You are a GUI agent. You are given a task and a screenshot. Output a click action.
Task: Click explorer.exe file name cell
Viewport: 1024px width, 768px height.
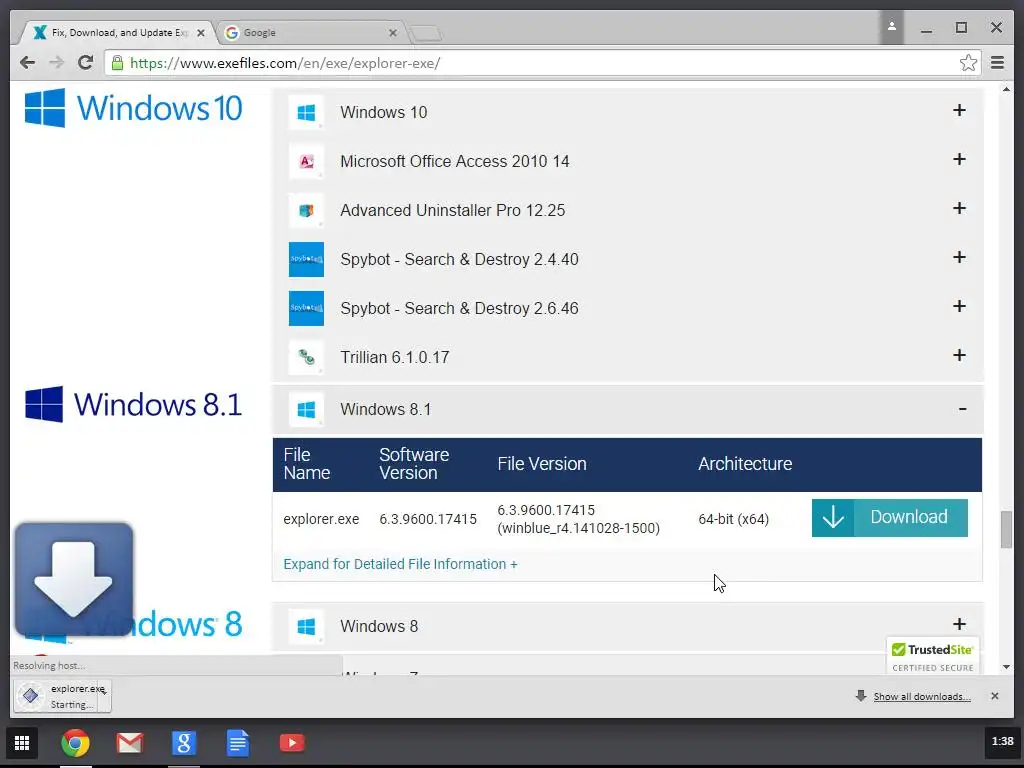[321, 519]
